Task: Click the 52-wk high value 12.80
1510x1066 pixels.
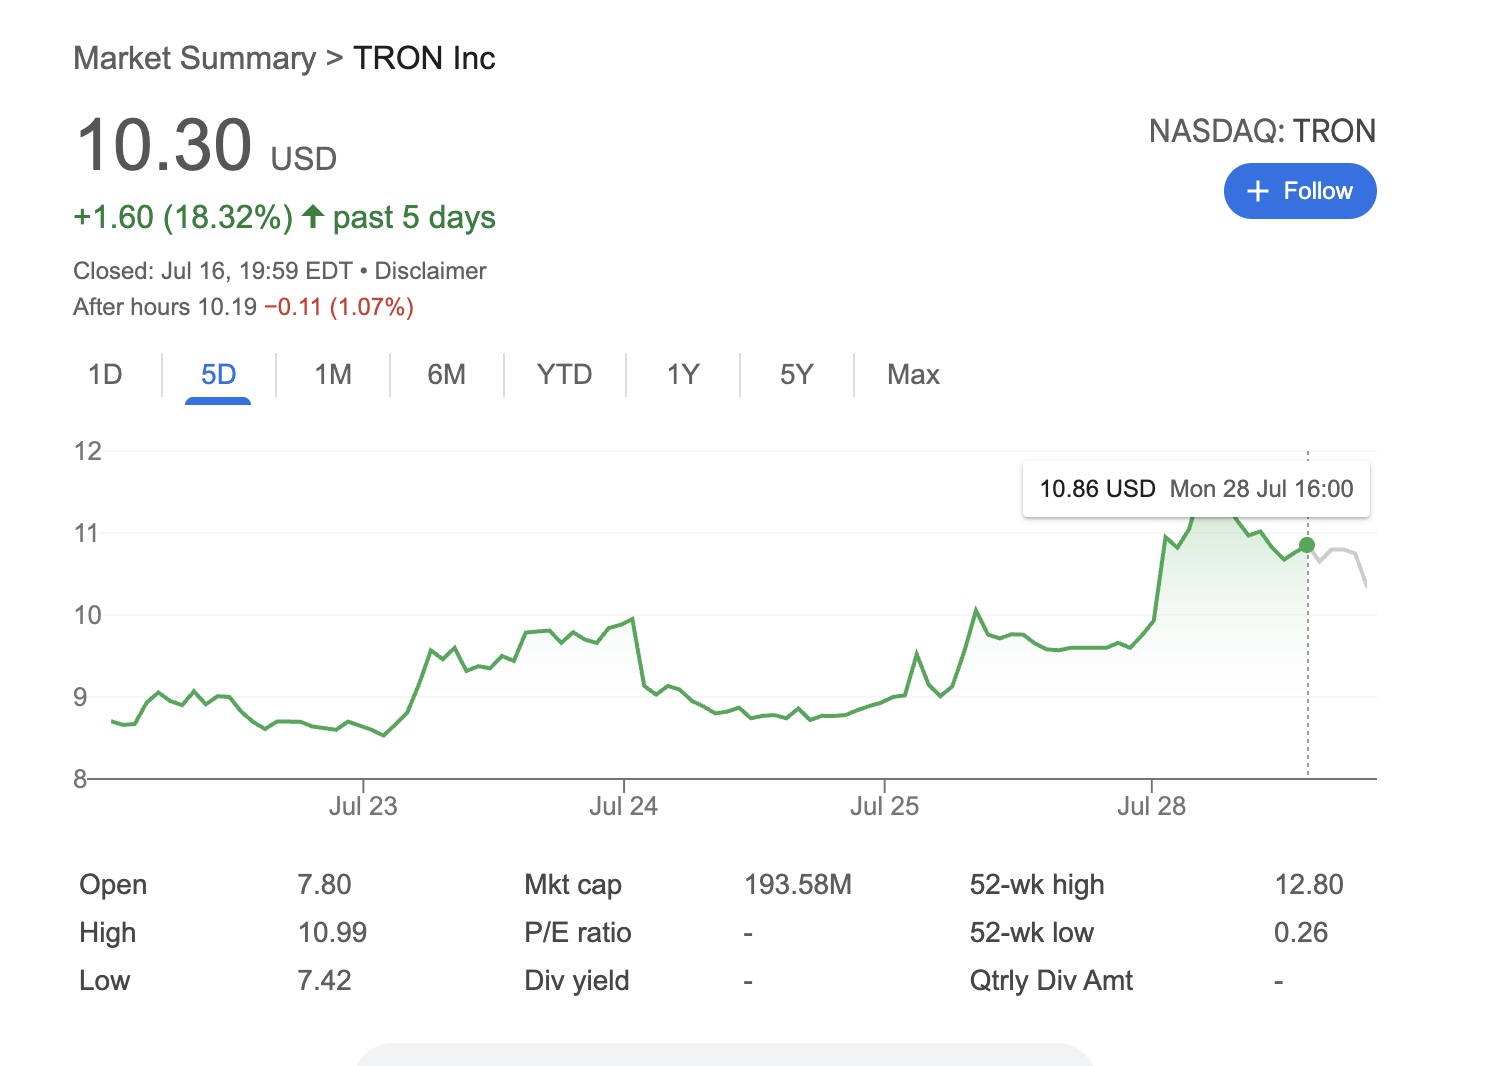Action: [x=1309, y=885]
